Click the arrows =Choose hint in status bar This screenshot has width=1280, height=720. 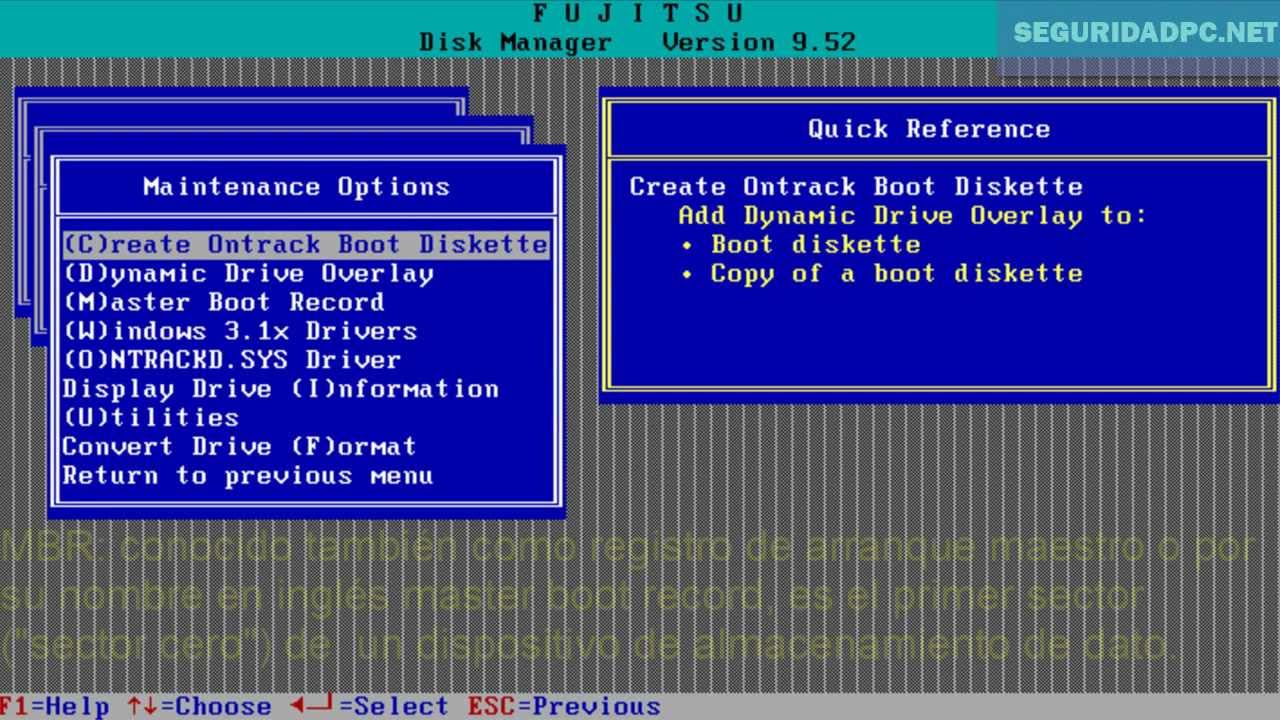199,706
